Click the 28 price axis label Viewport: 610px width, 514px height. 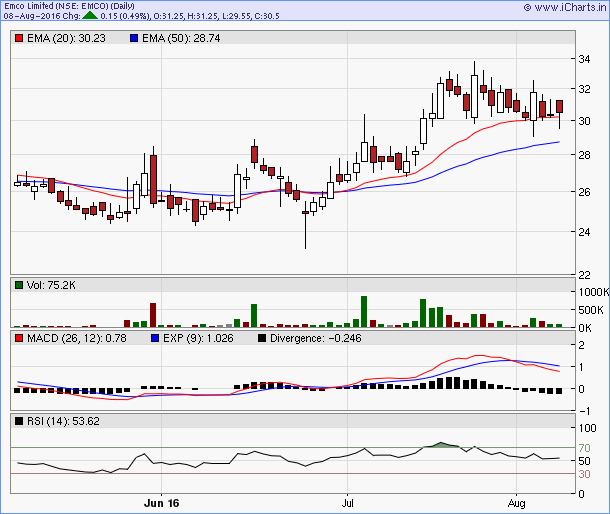click(x=584, y=155)
